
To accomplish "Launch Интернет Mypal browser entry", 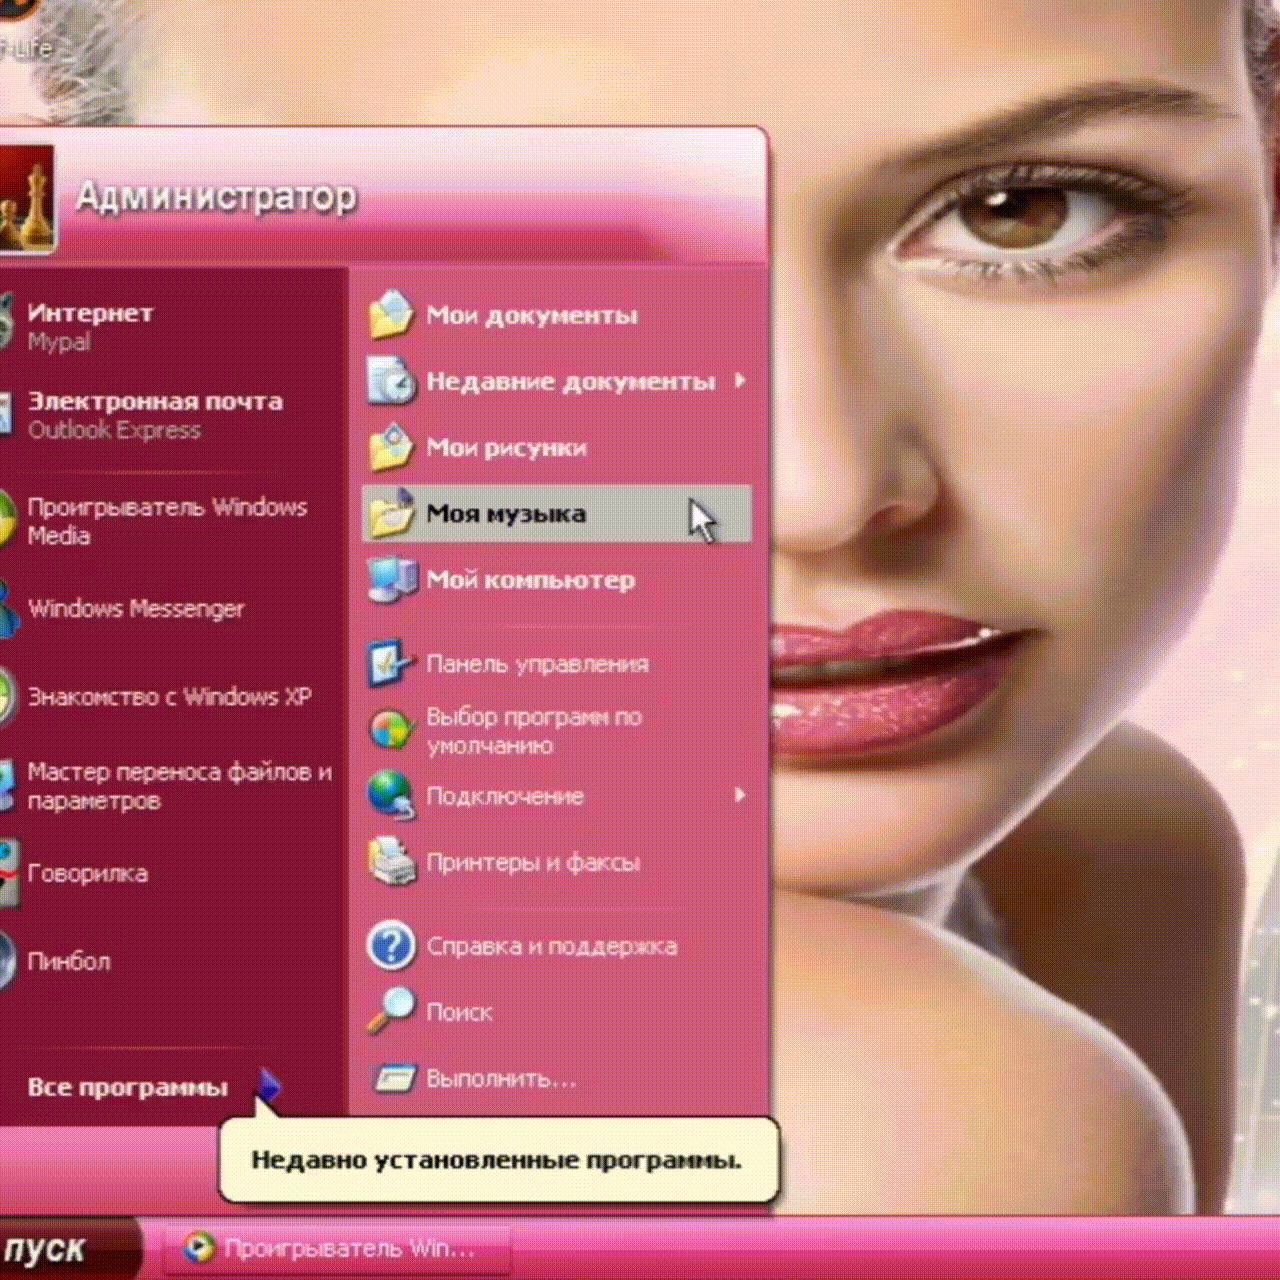I will 170,326.
